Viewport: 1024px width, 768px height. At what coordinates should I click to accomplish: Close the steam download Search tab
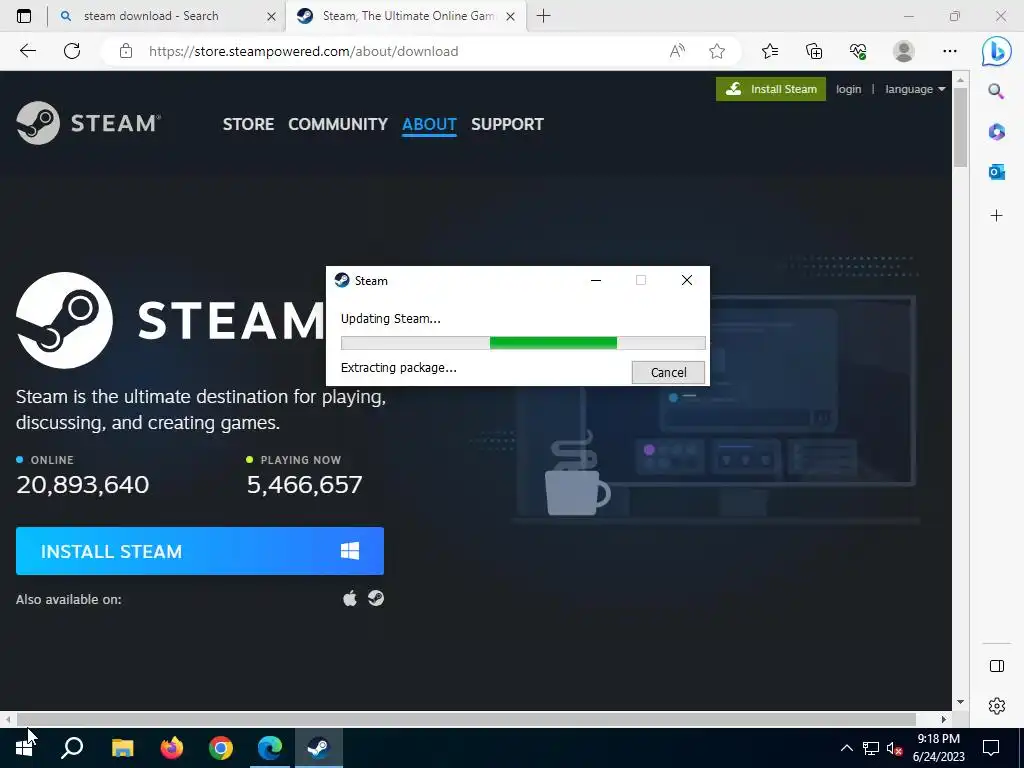coord(271,16)
